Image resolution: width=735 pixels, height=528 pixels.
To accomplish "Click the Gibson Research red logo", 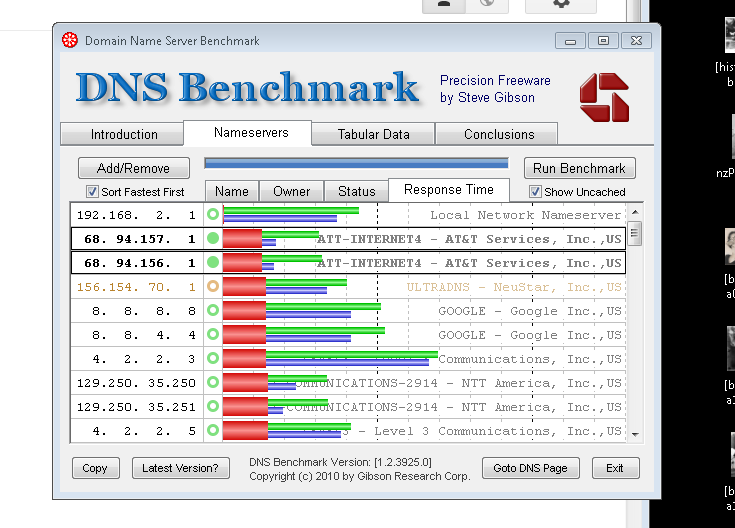I will point(604,98).
